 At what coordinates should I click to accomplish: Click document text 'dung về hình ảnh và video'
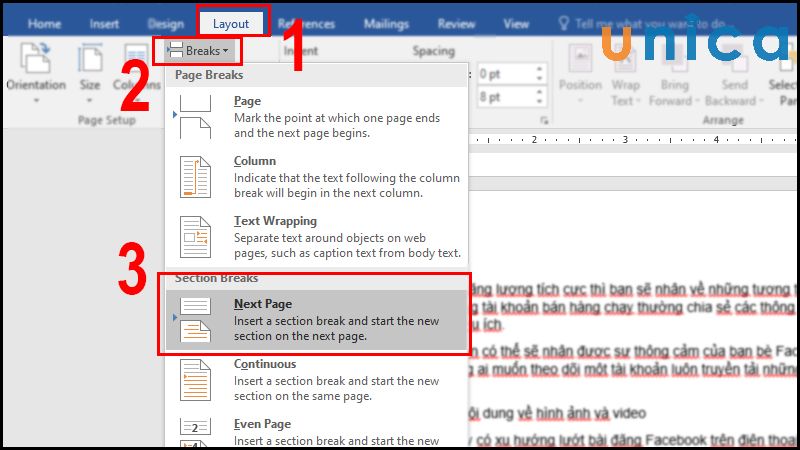click(x=564, y=413)
